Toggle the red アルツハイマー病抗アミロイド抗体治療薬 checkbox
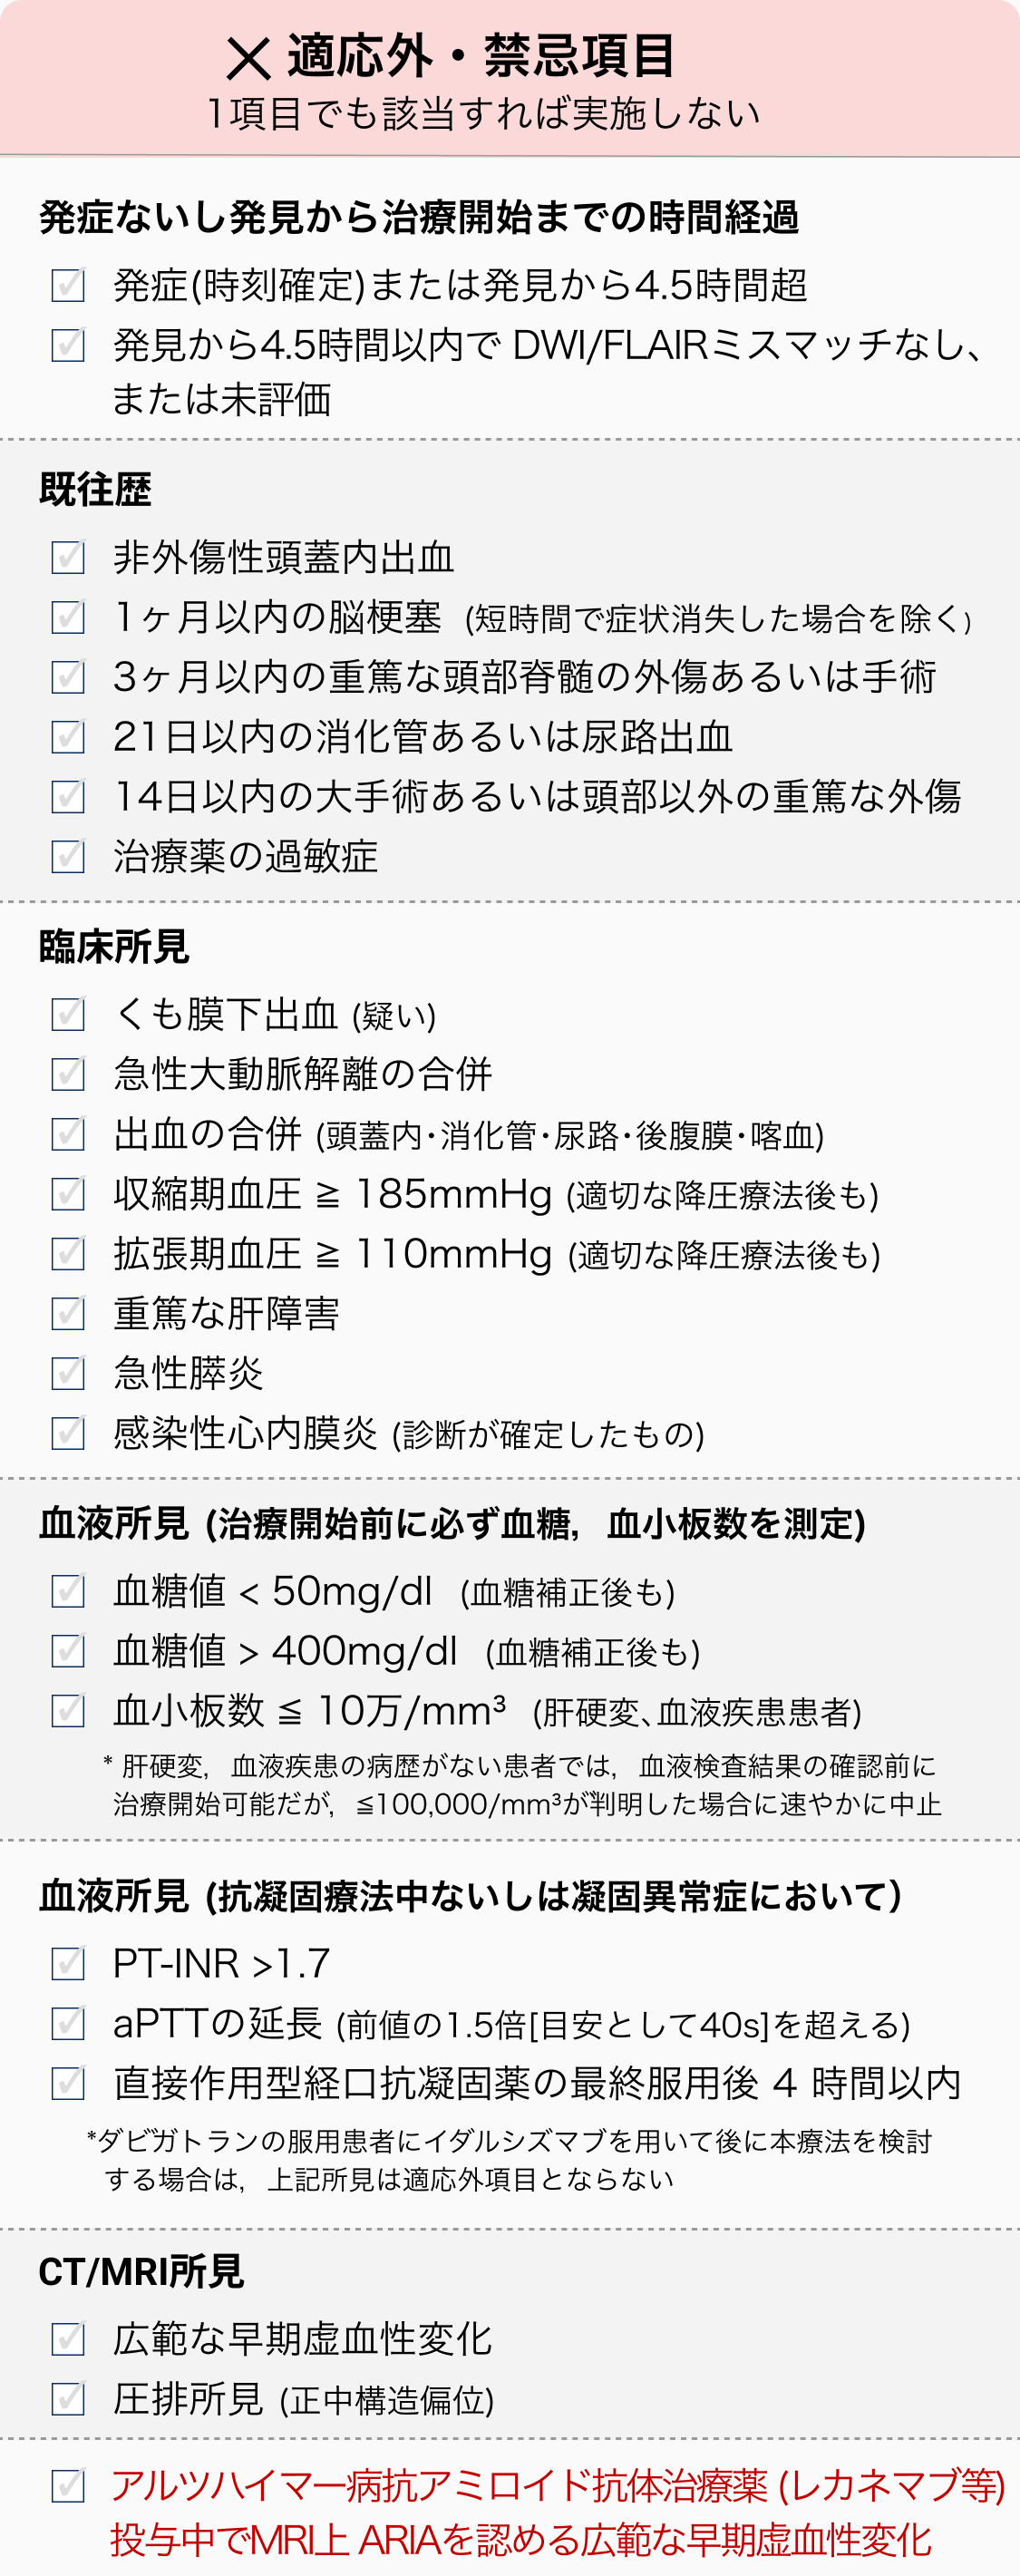The width and height of the screenshot is (1020, 2576). point(67,2485)
